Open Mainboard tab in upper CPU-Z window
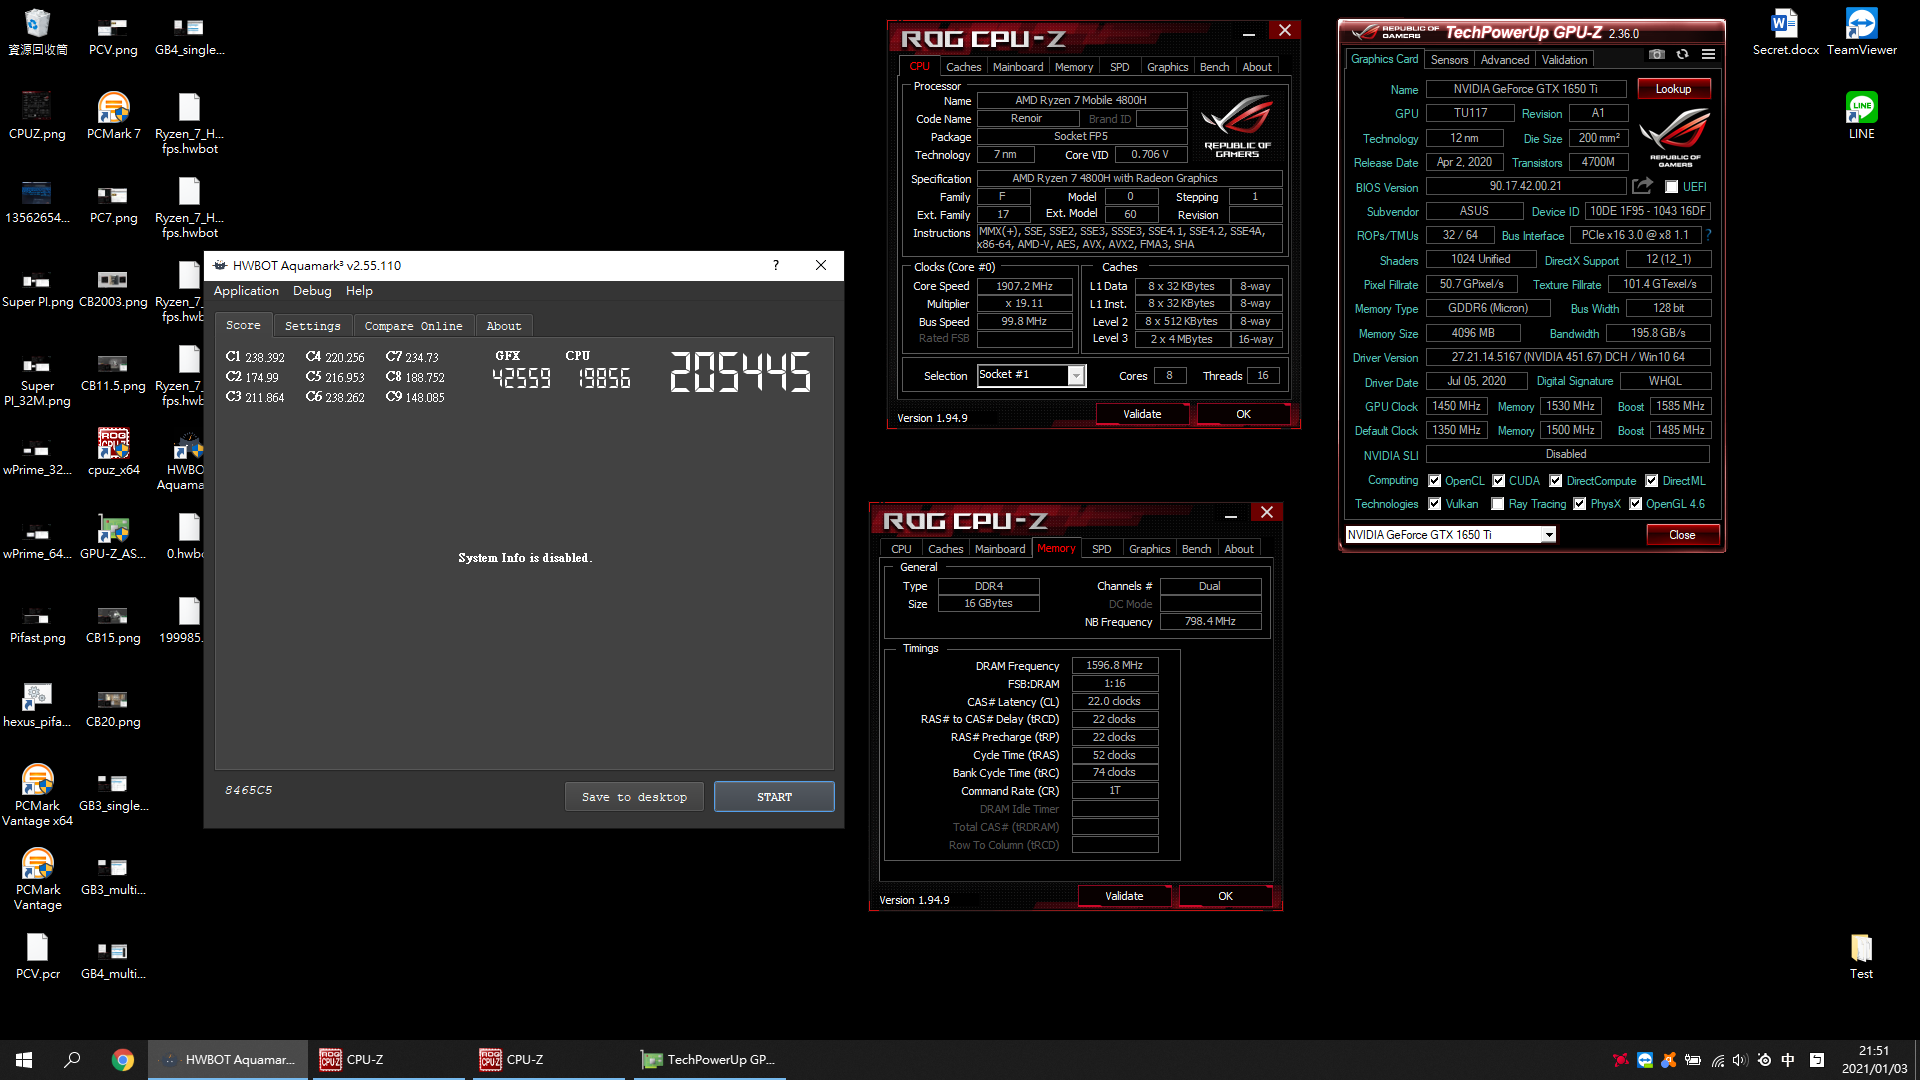The image size is (1920, 1080). pyautogui.click(x=1018, y=67)
